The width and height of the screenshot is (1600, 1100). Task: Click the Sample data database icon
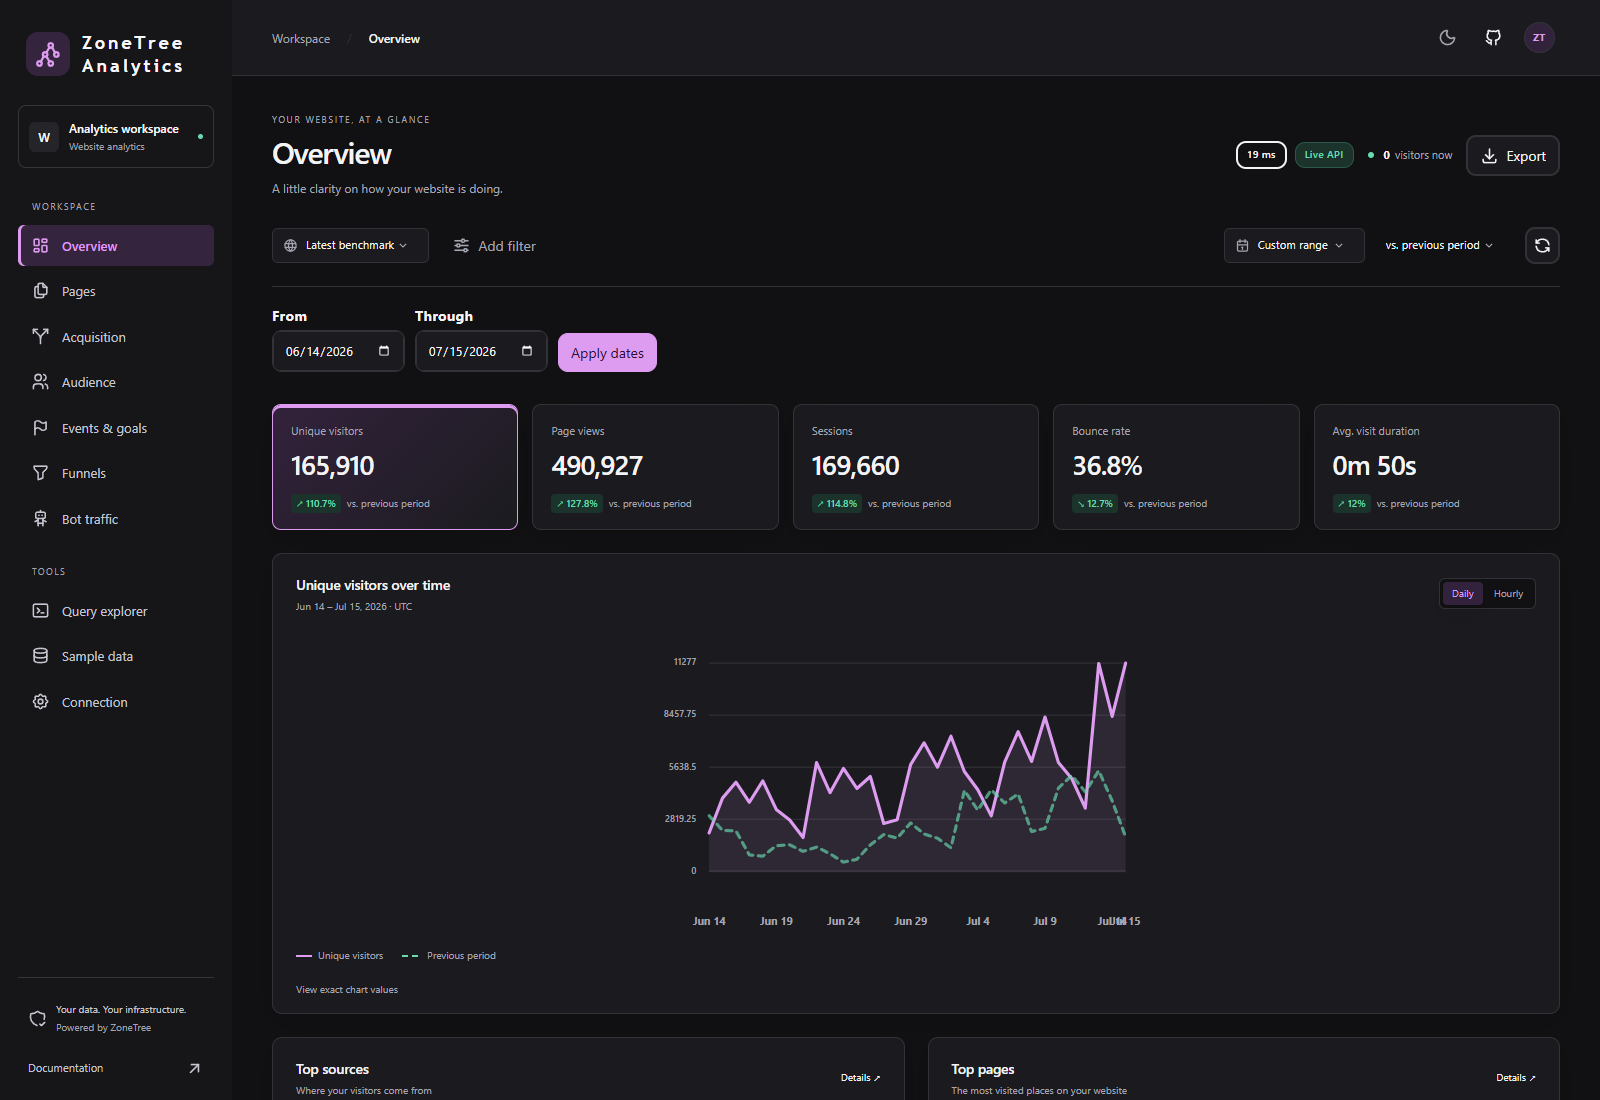41,656
